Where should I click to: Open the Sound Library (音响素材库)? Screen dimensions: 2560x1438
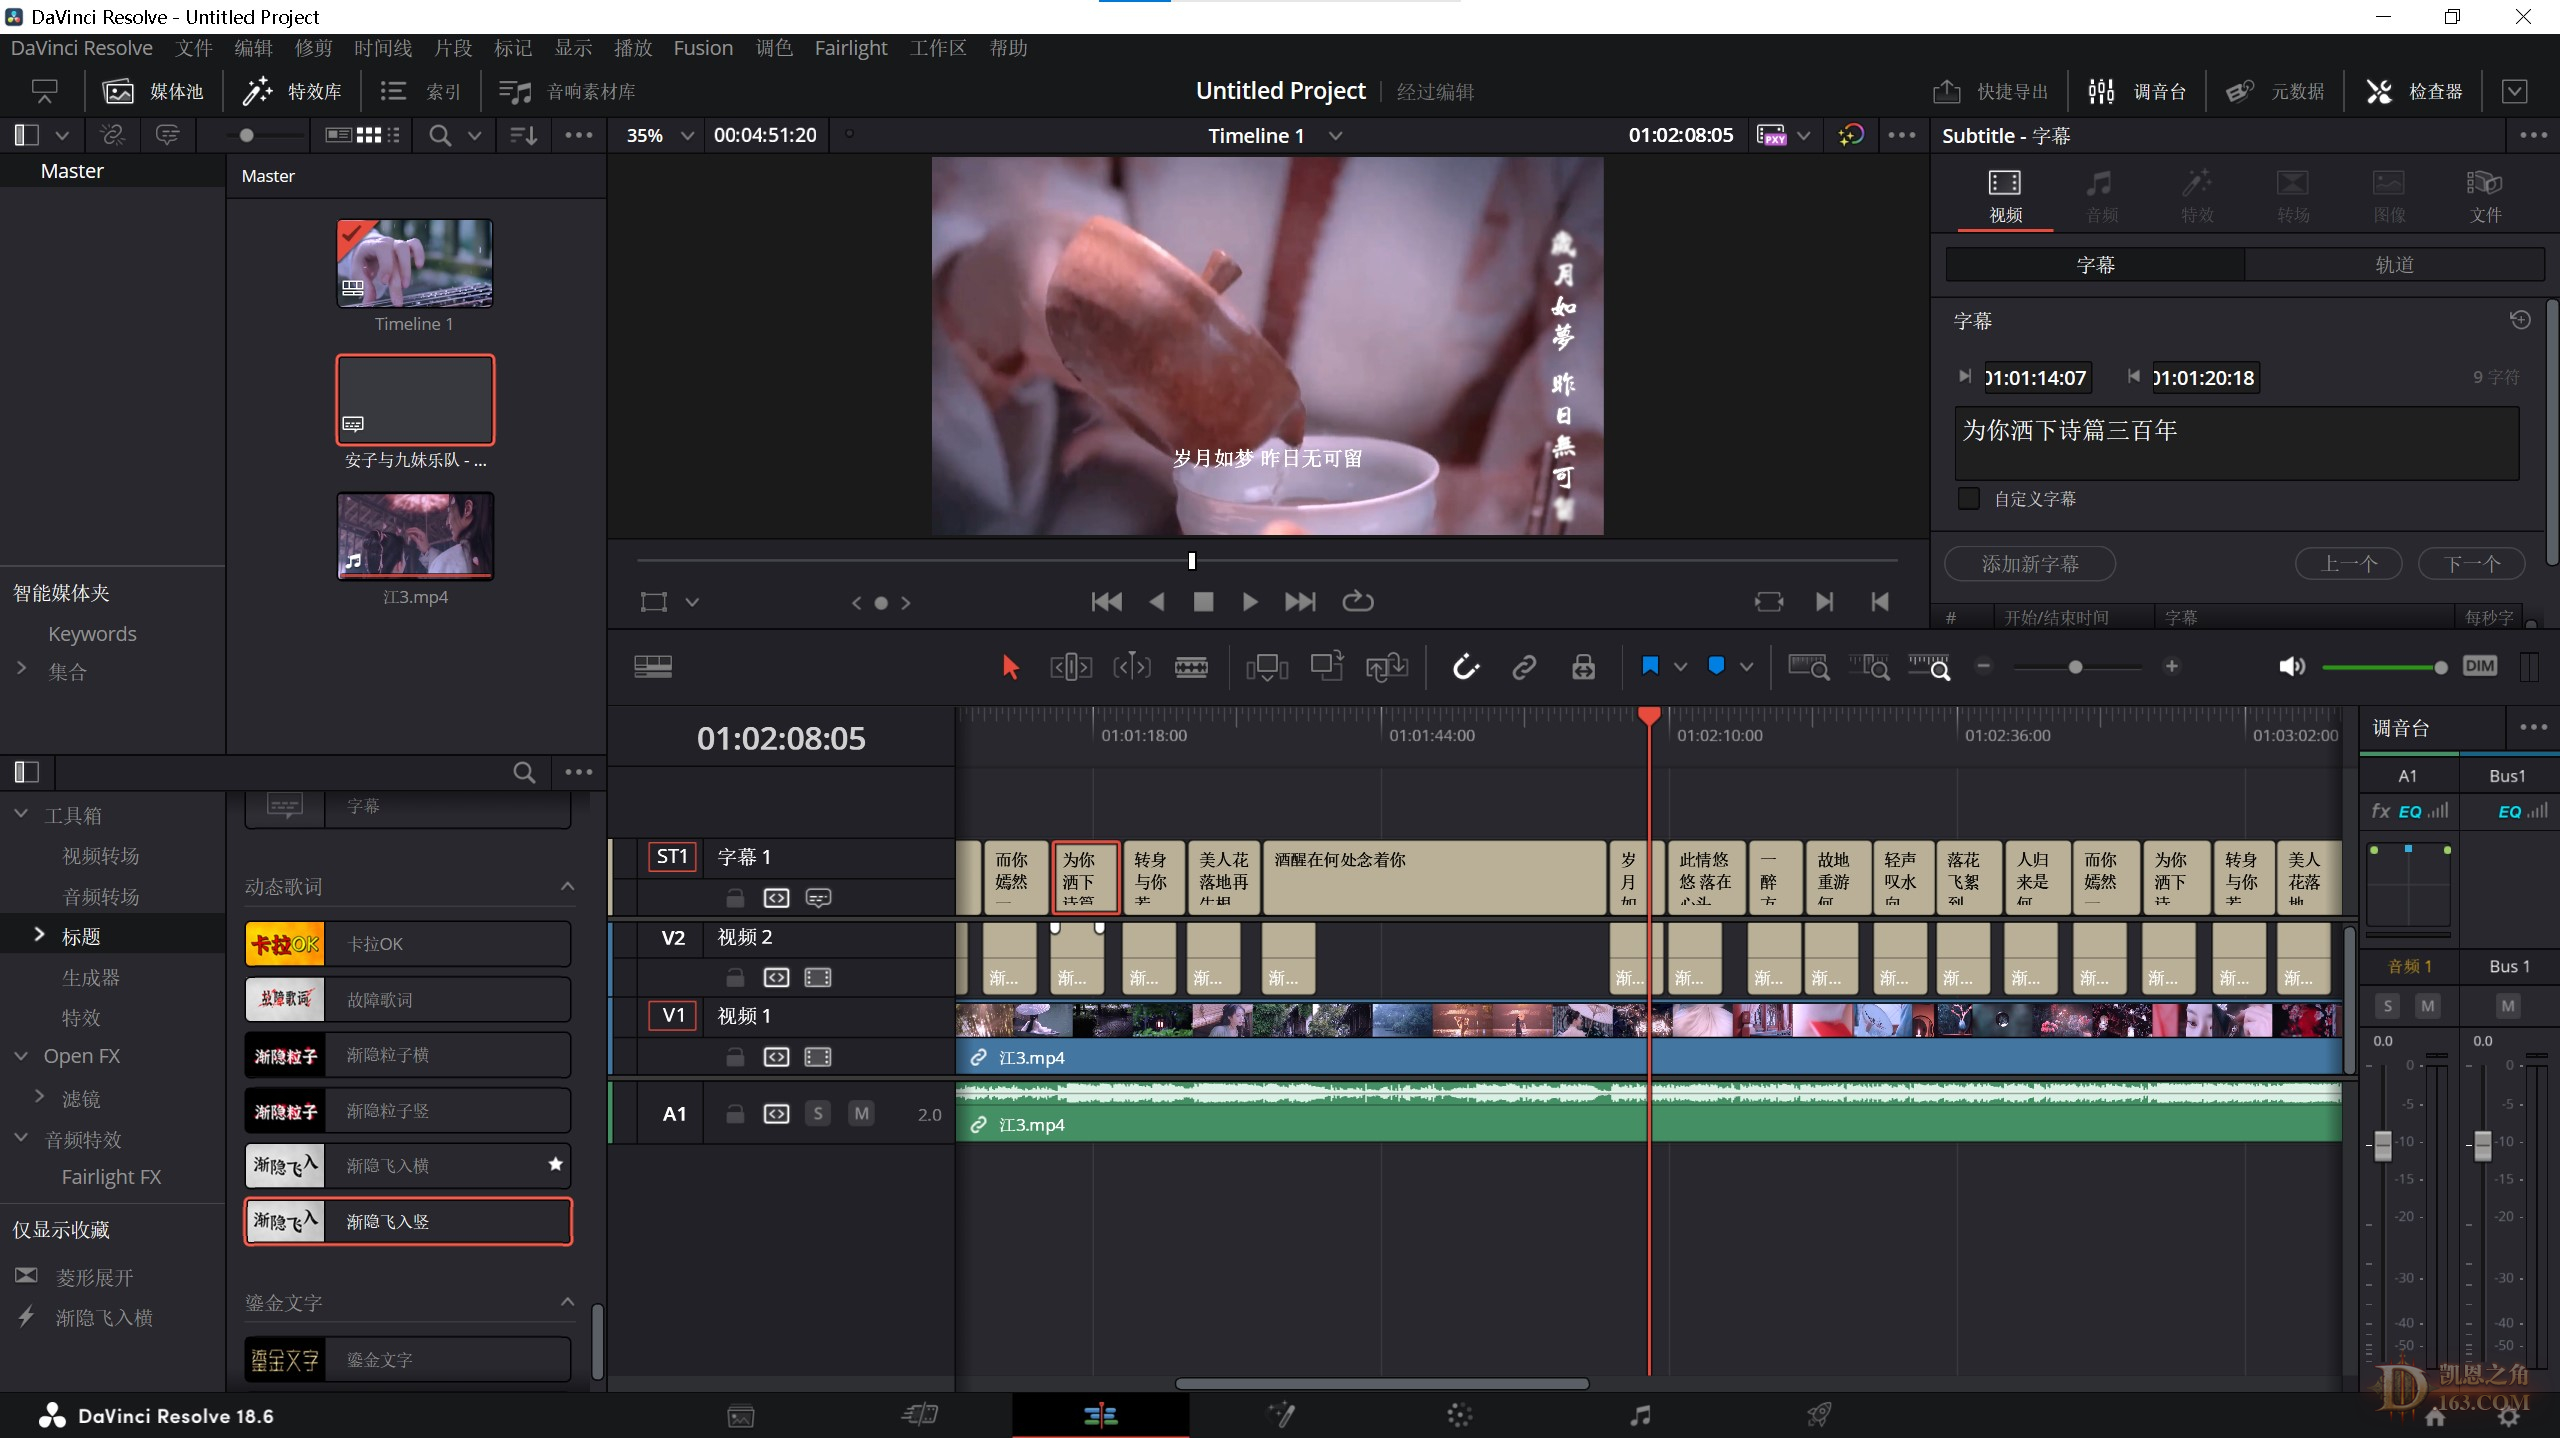click(x=567, y=91)
